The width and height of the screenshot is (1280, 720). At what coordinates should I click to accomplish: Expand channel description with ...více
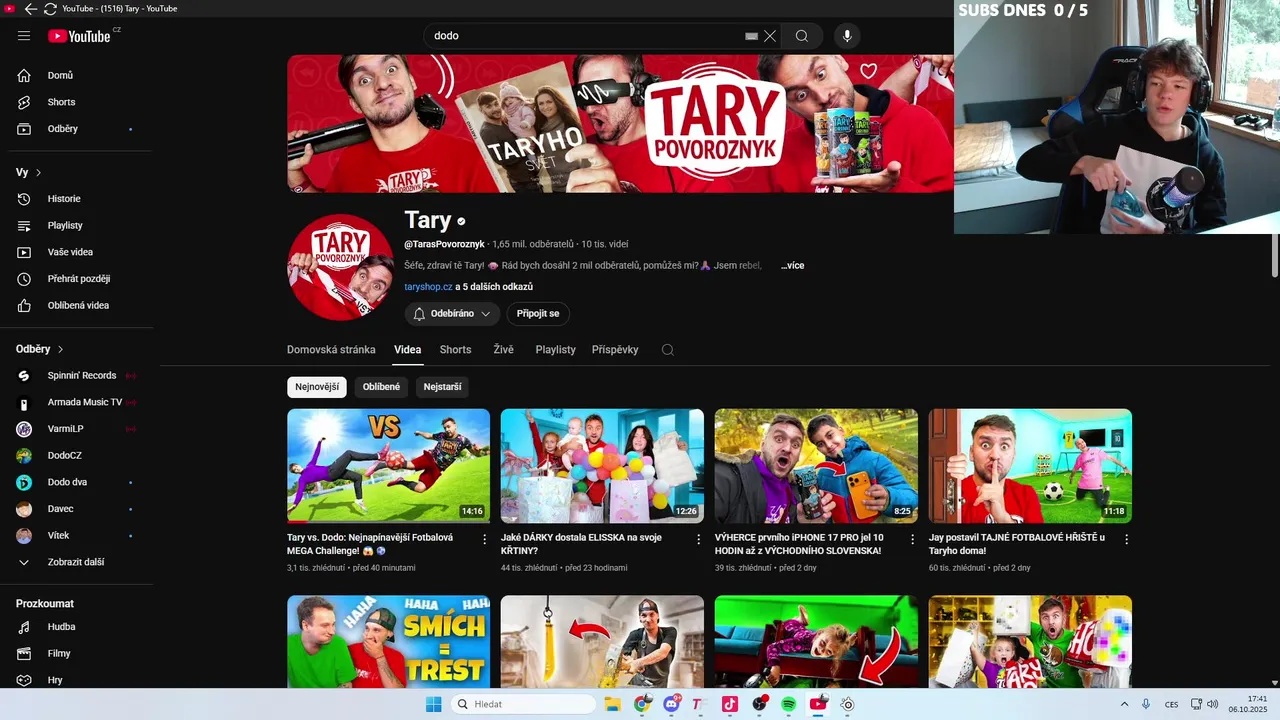pos(793,266)
